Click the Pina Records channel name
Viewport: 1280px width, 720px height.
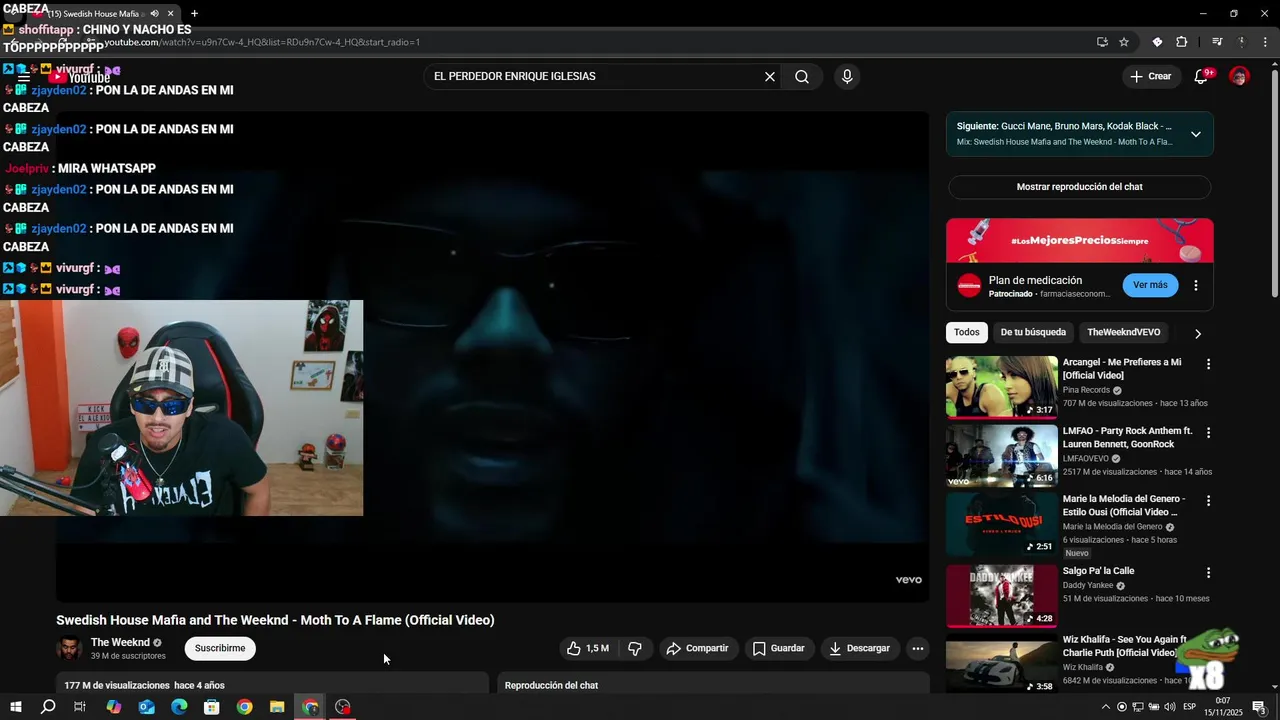point(1086,390)
